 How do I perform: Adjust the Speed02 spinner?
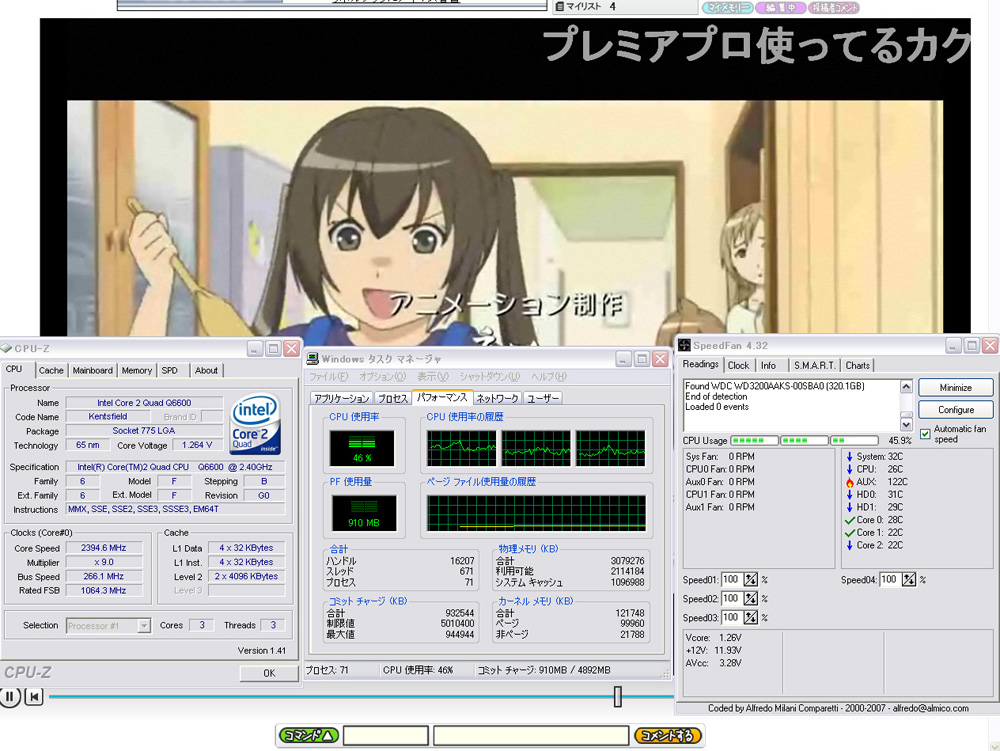(x=751, y=599)
